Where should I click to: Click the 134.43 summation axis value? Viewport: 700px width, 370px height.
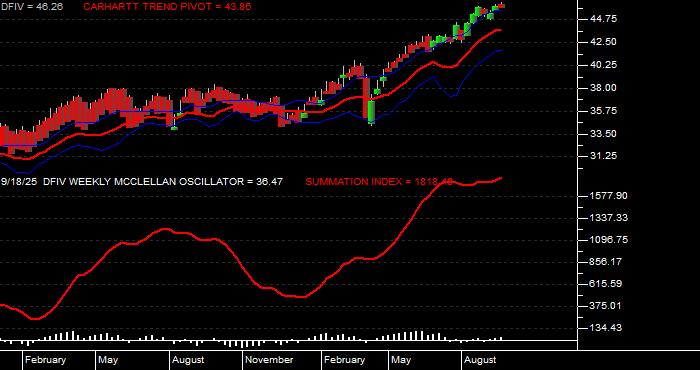point(606,328)
